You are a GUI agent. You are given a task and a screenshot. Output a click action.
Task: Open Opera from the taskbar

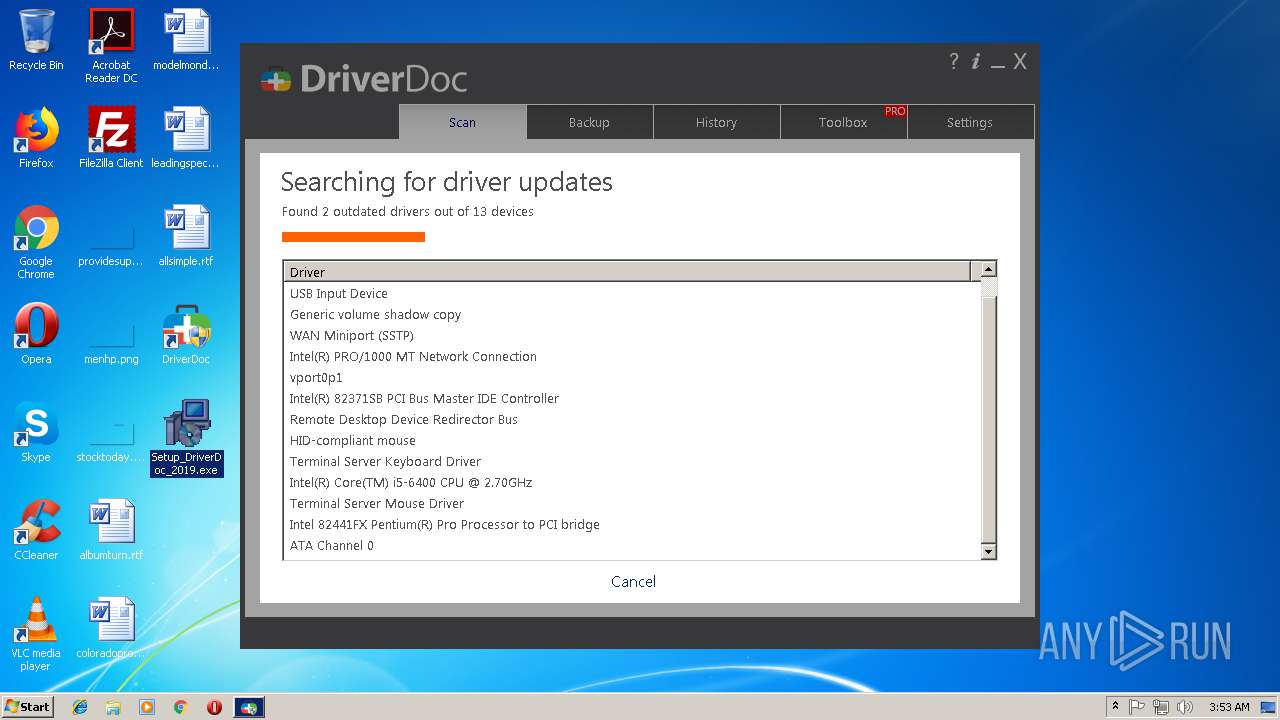[214, 707]
